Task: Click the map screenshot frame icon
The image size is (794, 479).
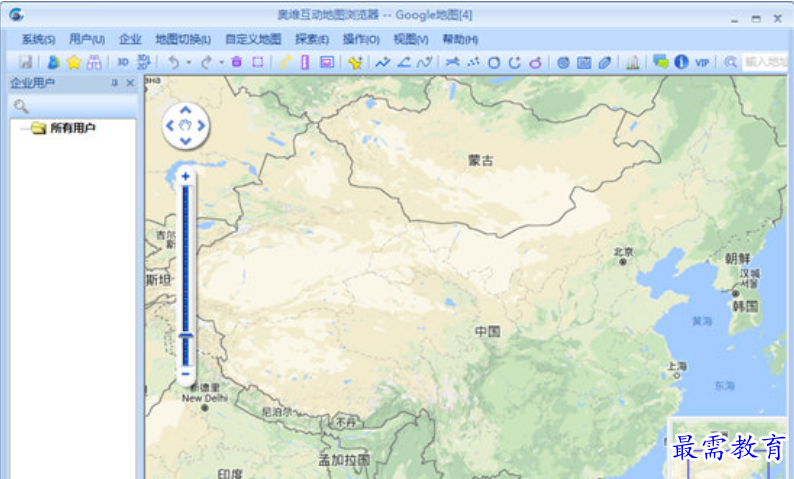Action: (x=327, y=62)
